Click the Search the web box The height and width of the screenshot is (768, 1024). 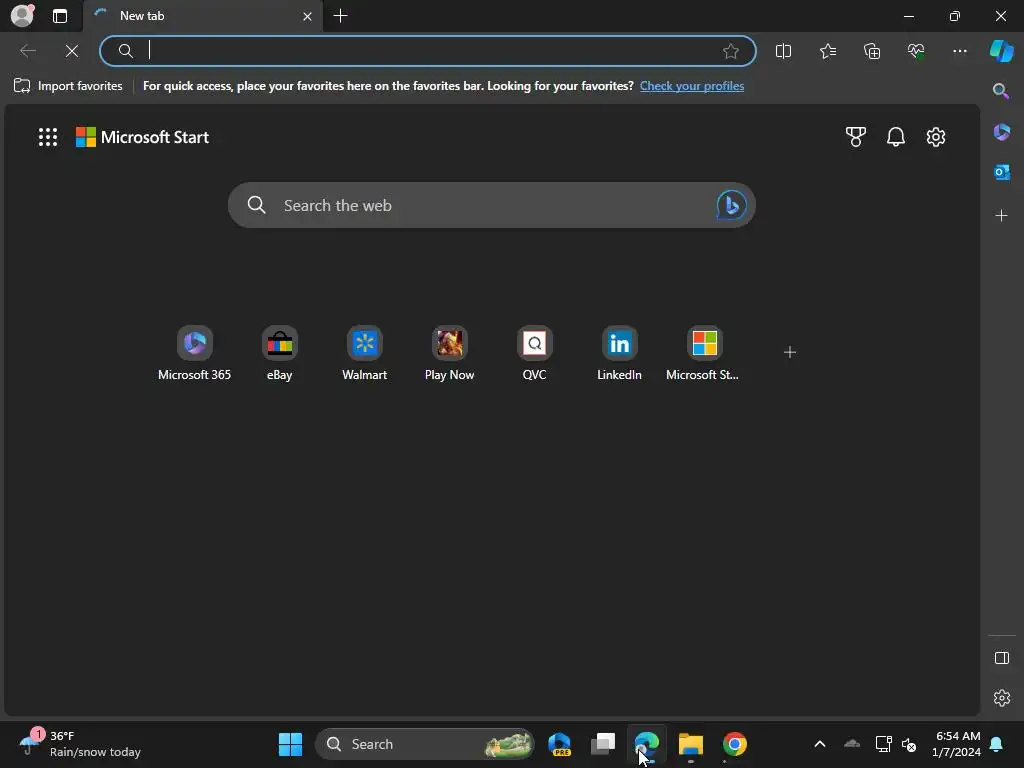491,205
